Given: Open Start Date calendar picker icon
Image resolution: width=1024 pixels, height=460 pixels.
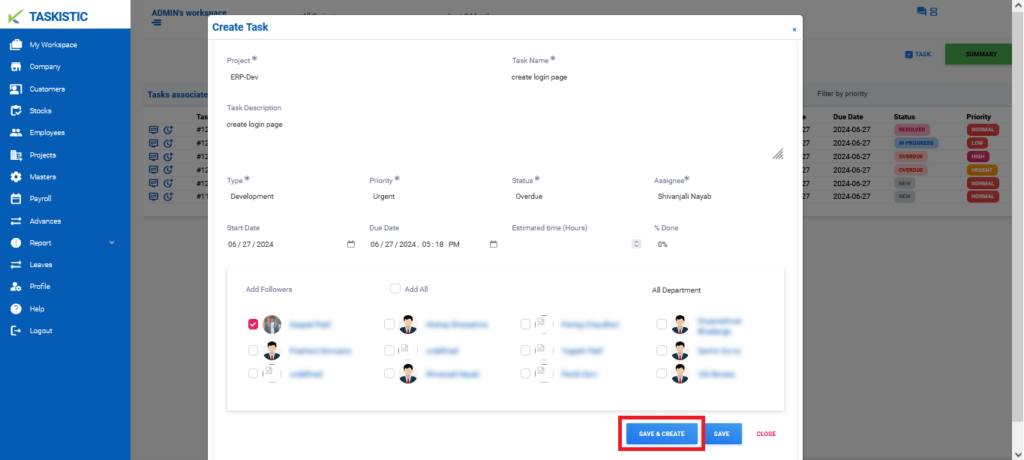Looking at the screenshot, I should [351, 244].
